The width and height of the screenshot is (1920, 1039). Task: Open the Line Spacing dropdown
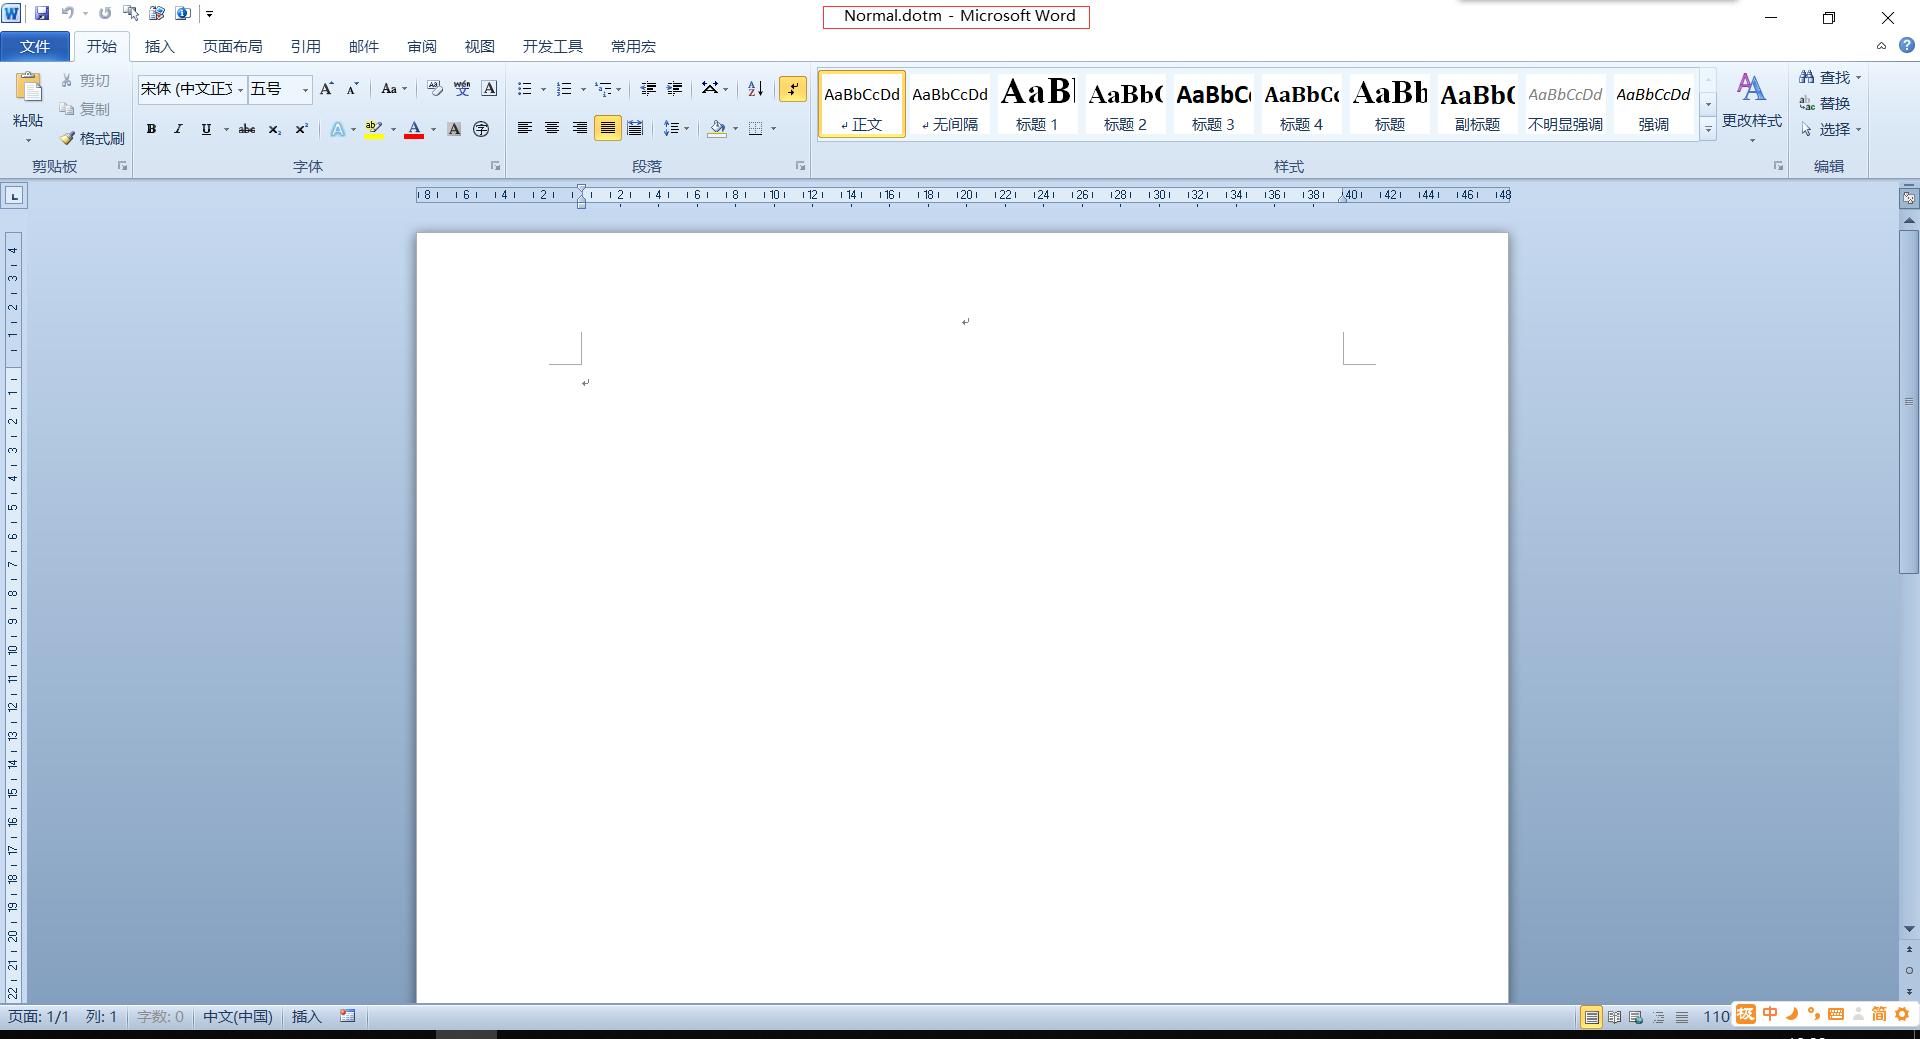[x=676, y=128]
